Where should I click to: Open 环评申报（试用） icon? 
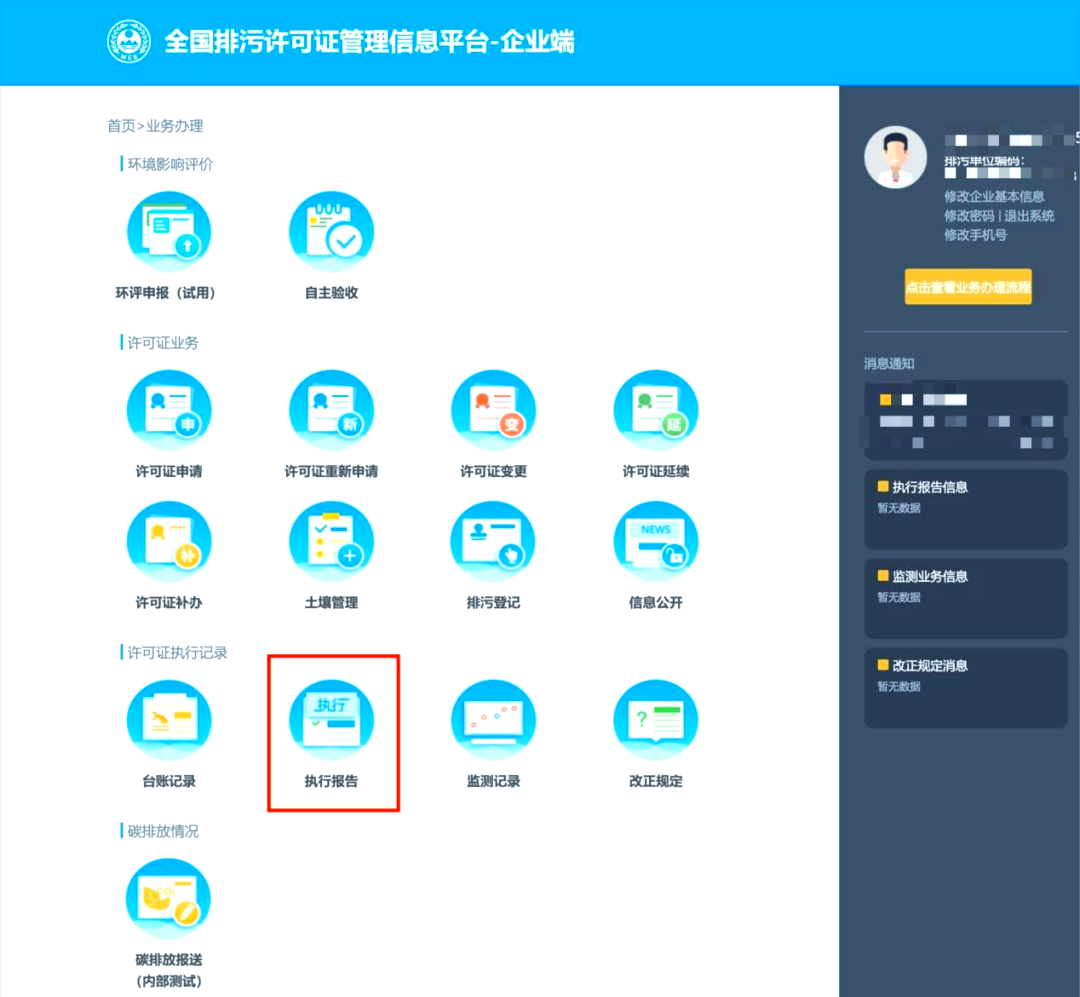pyautogui.click(x=169, y=232)
